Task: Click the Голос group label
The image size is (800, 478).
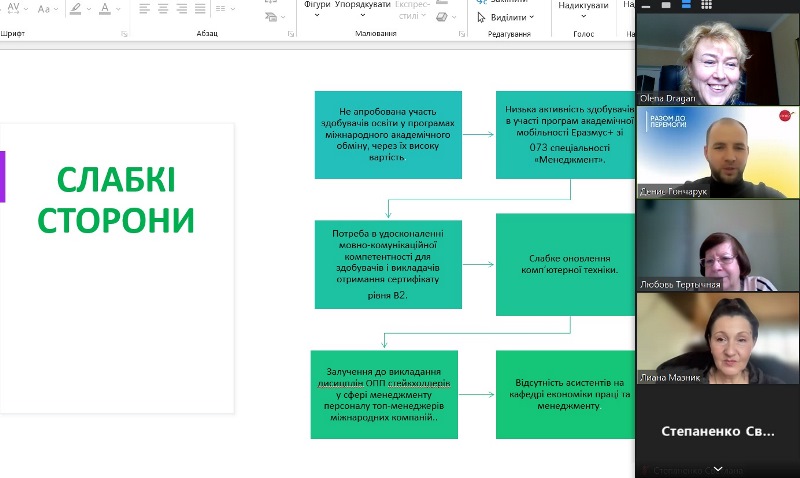Action: tap(584, 34)
